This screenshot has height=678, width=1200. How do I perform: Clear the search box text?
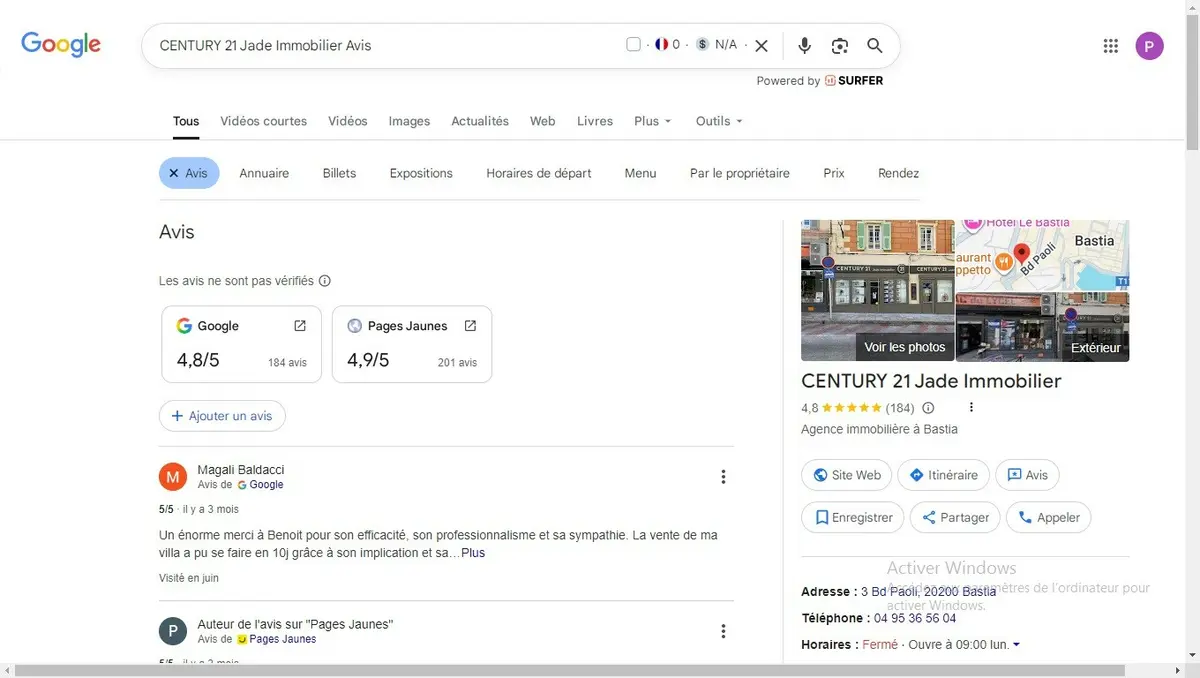coord(762,45)
